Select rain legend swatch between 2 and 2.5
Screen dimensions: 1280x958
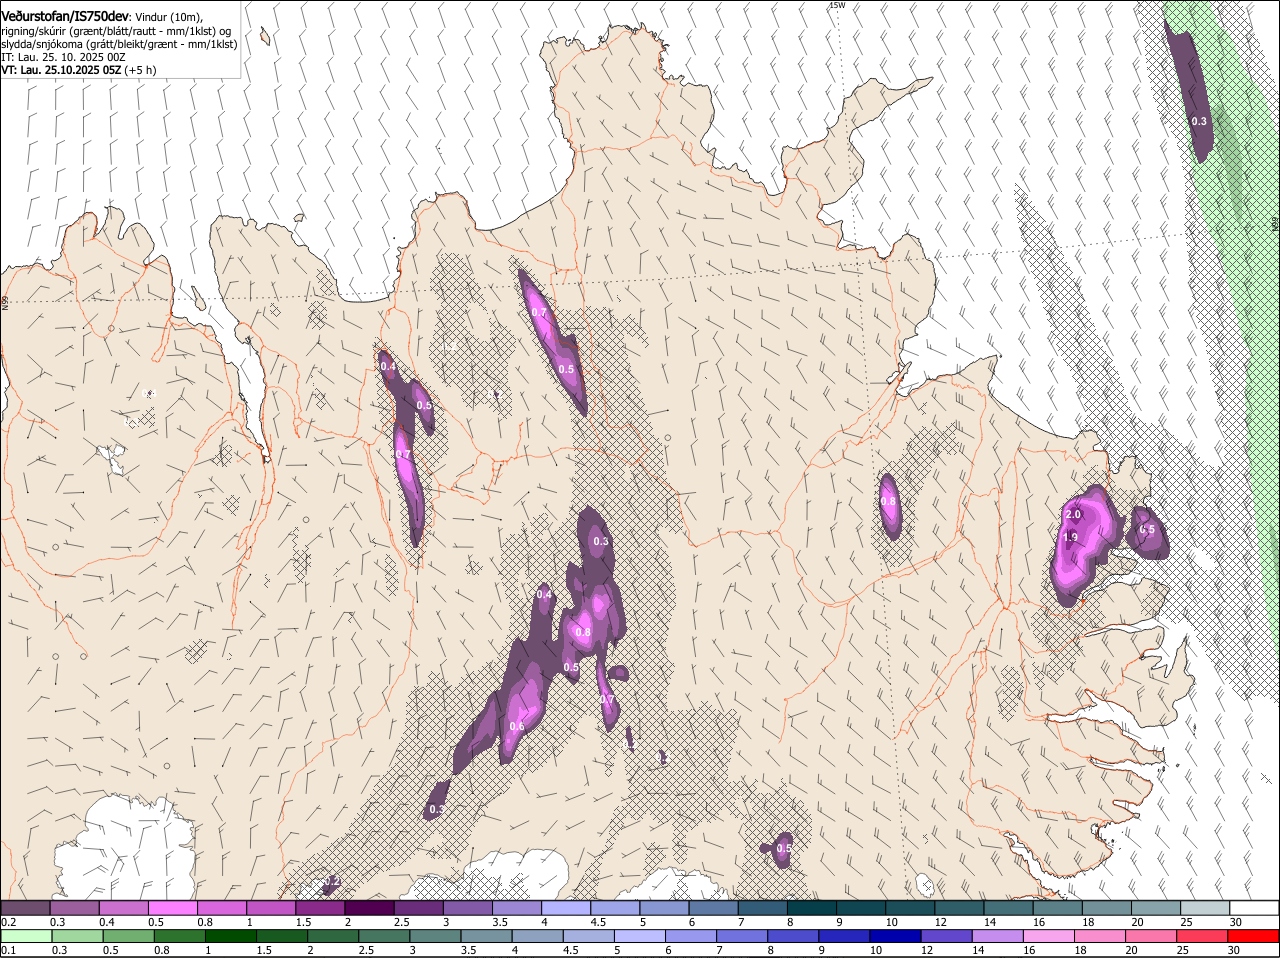333,936
